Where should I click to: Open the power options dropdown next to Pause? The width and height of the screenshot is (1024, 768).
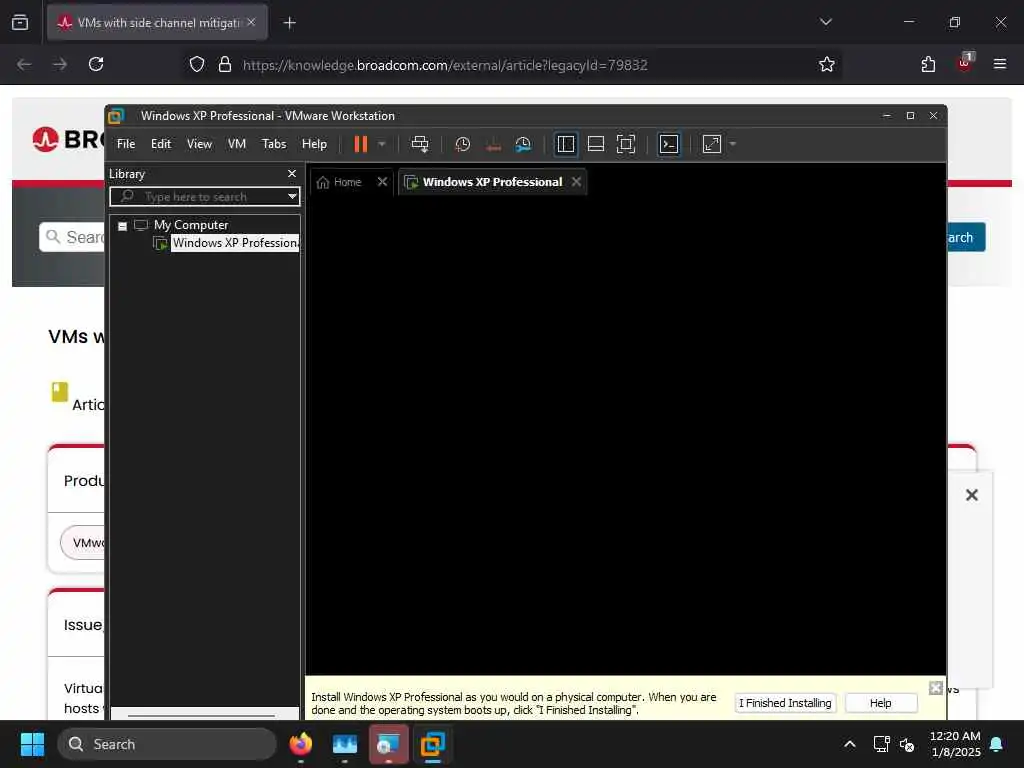point(382,144)
